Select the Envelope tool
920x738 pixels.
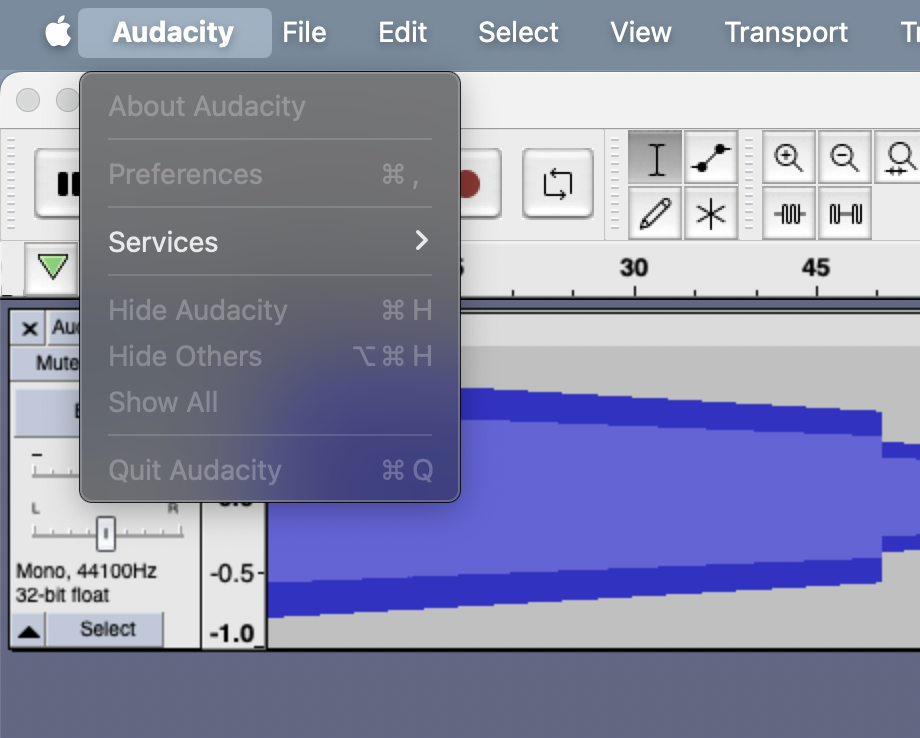click(711, 157)
